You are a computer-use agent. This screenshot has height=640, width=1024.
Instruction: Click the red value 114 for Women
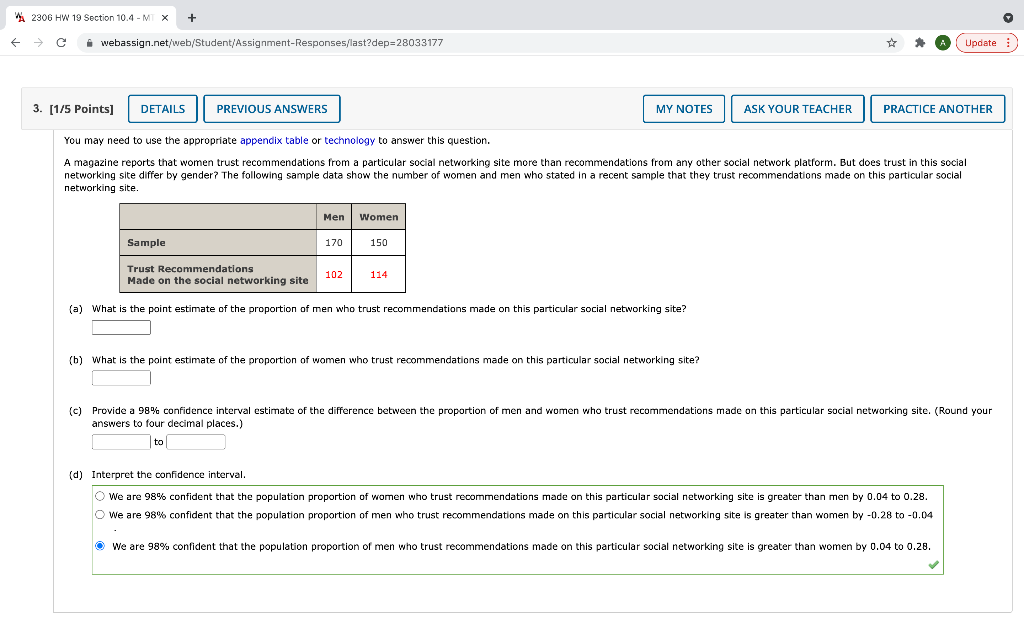(379, 274)
